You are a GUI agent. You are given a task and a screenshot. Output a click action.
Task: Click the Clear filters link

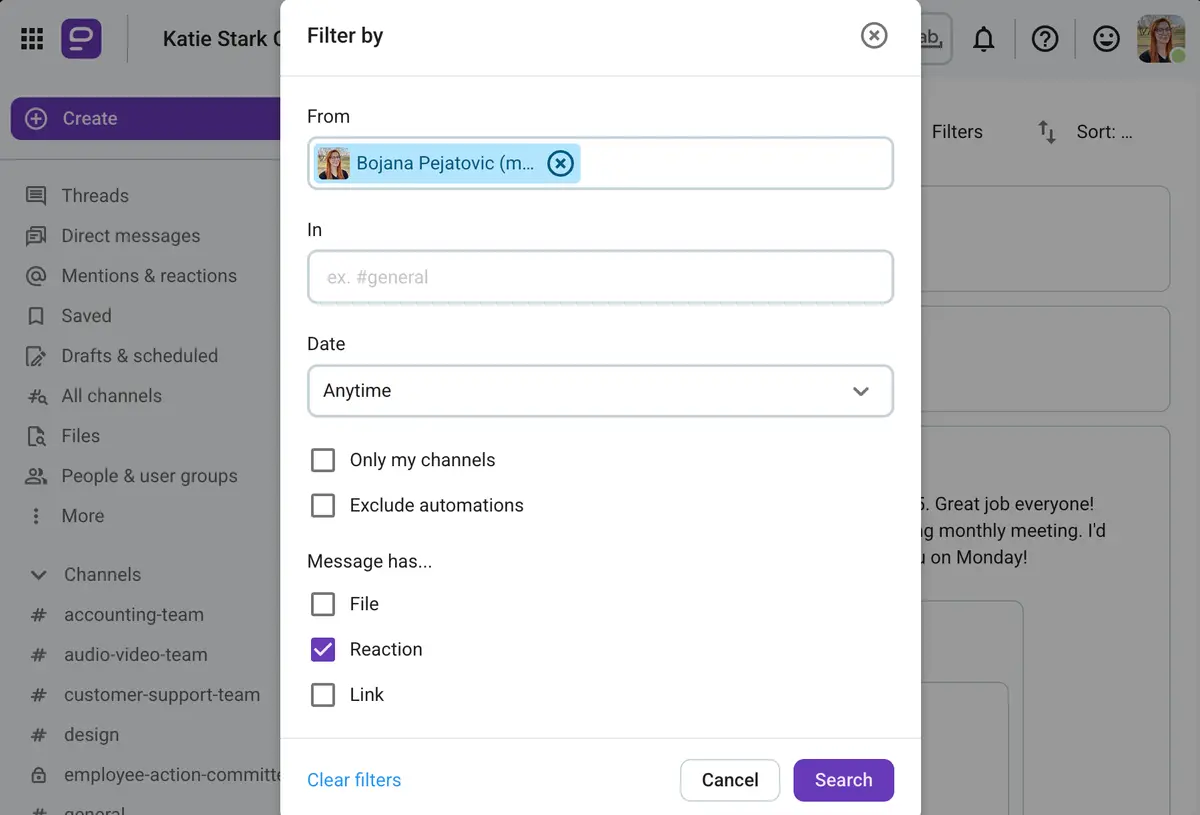354,779
